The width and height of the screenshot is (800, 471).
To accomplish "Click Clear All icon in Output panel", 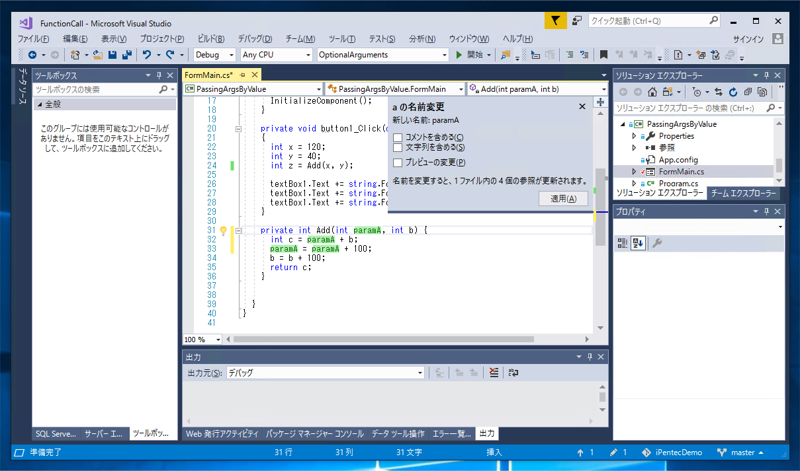I will 494,373.
